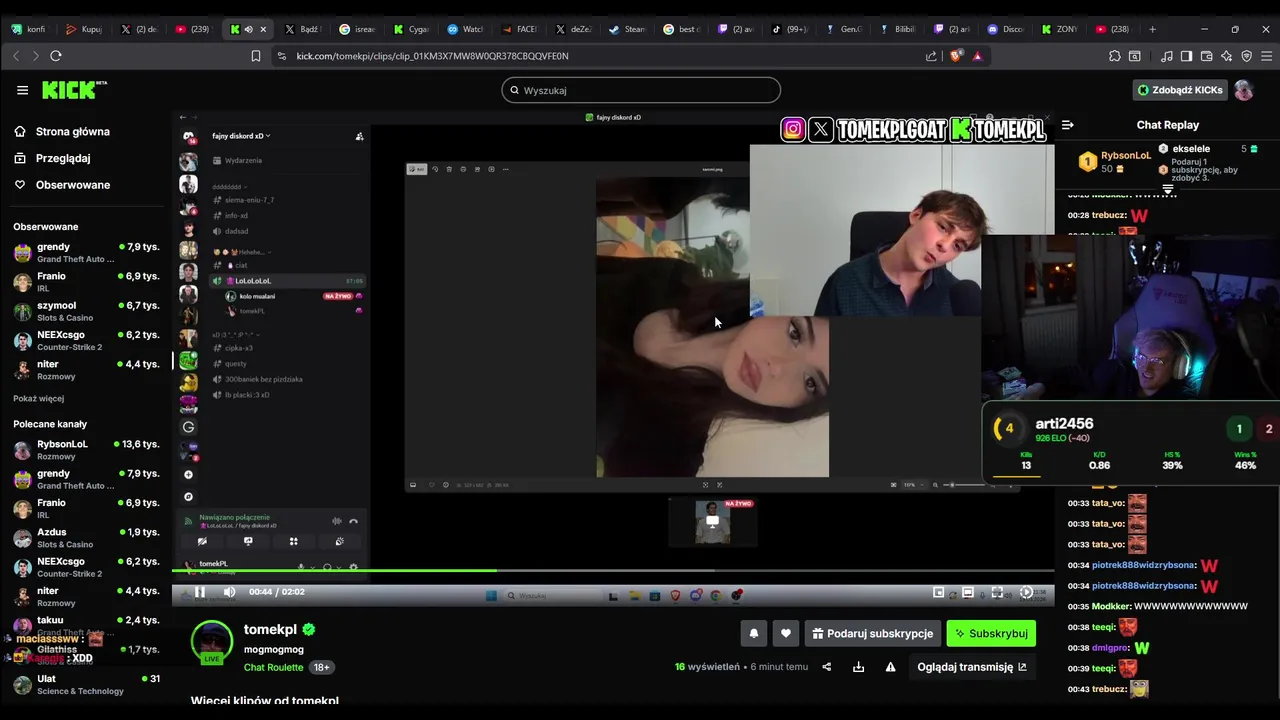Screen dimensions: 1280x720
Task: Go back to the previous page
Action: coord(16,56)
